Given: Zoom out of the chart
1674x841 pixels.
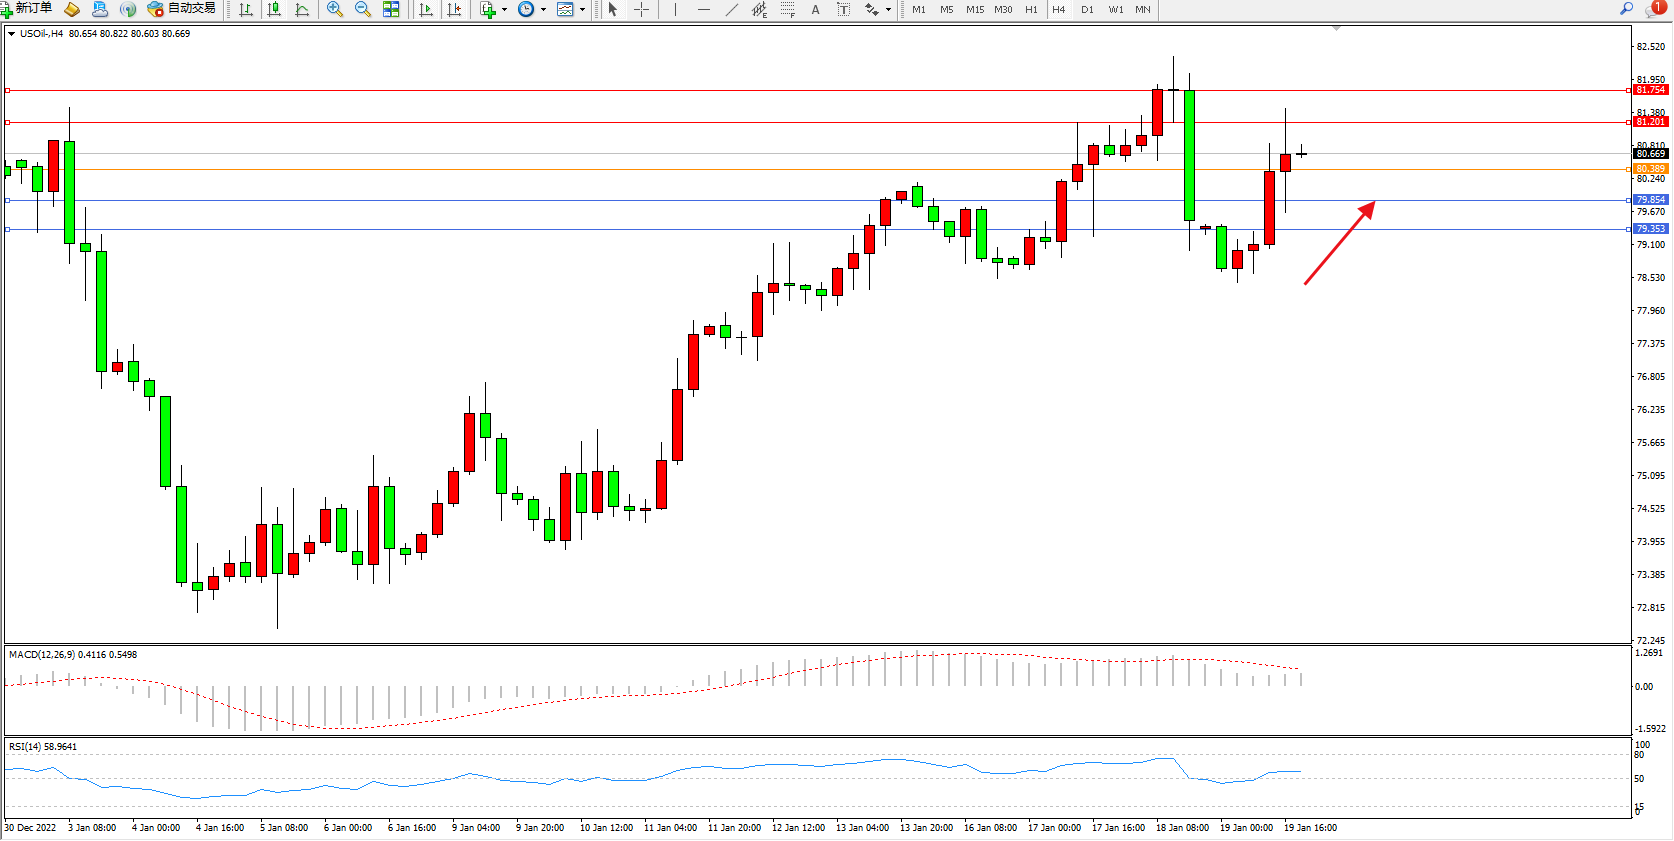Looking at the screenshot, I should coord(363,9).
